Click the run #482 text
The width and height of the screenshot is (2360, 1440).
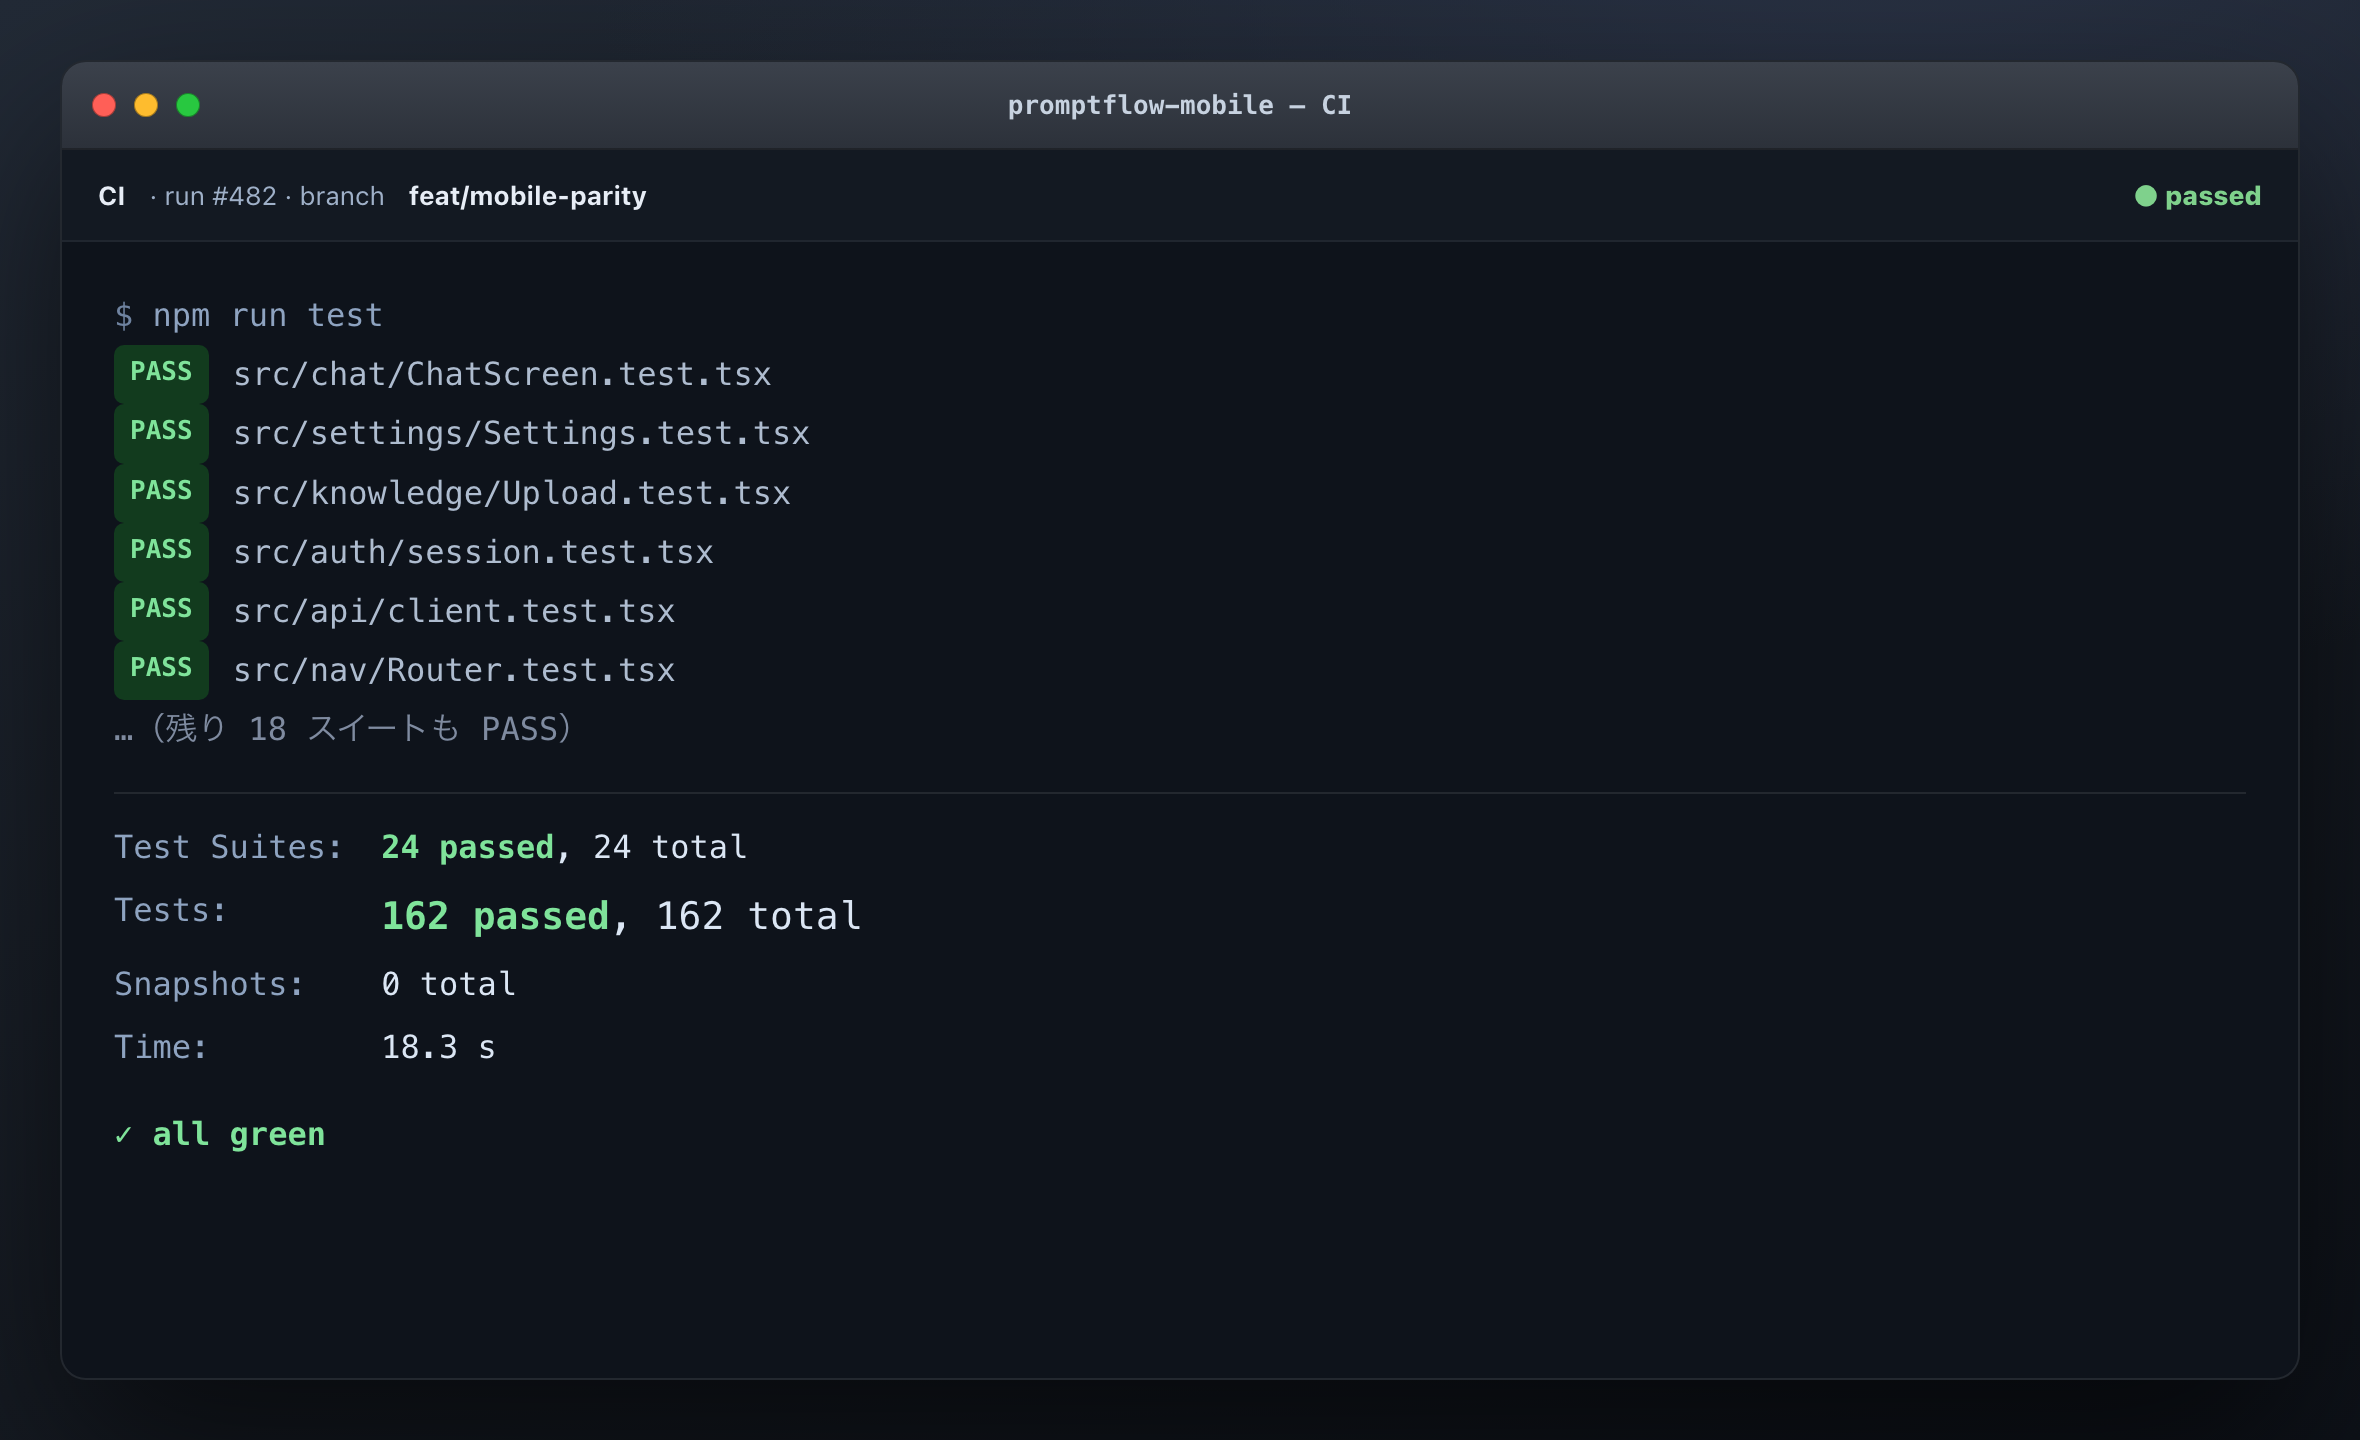(220, 196)
